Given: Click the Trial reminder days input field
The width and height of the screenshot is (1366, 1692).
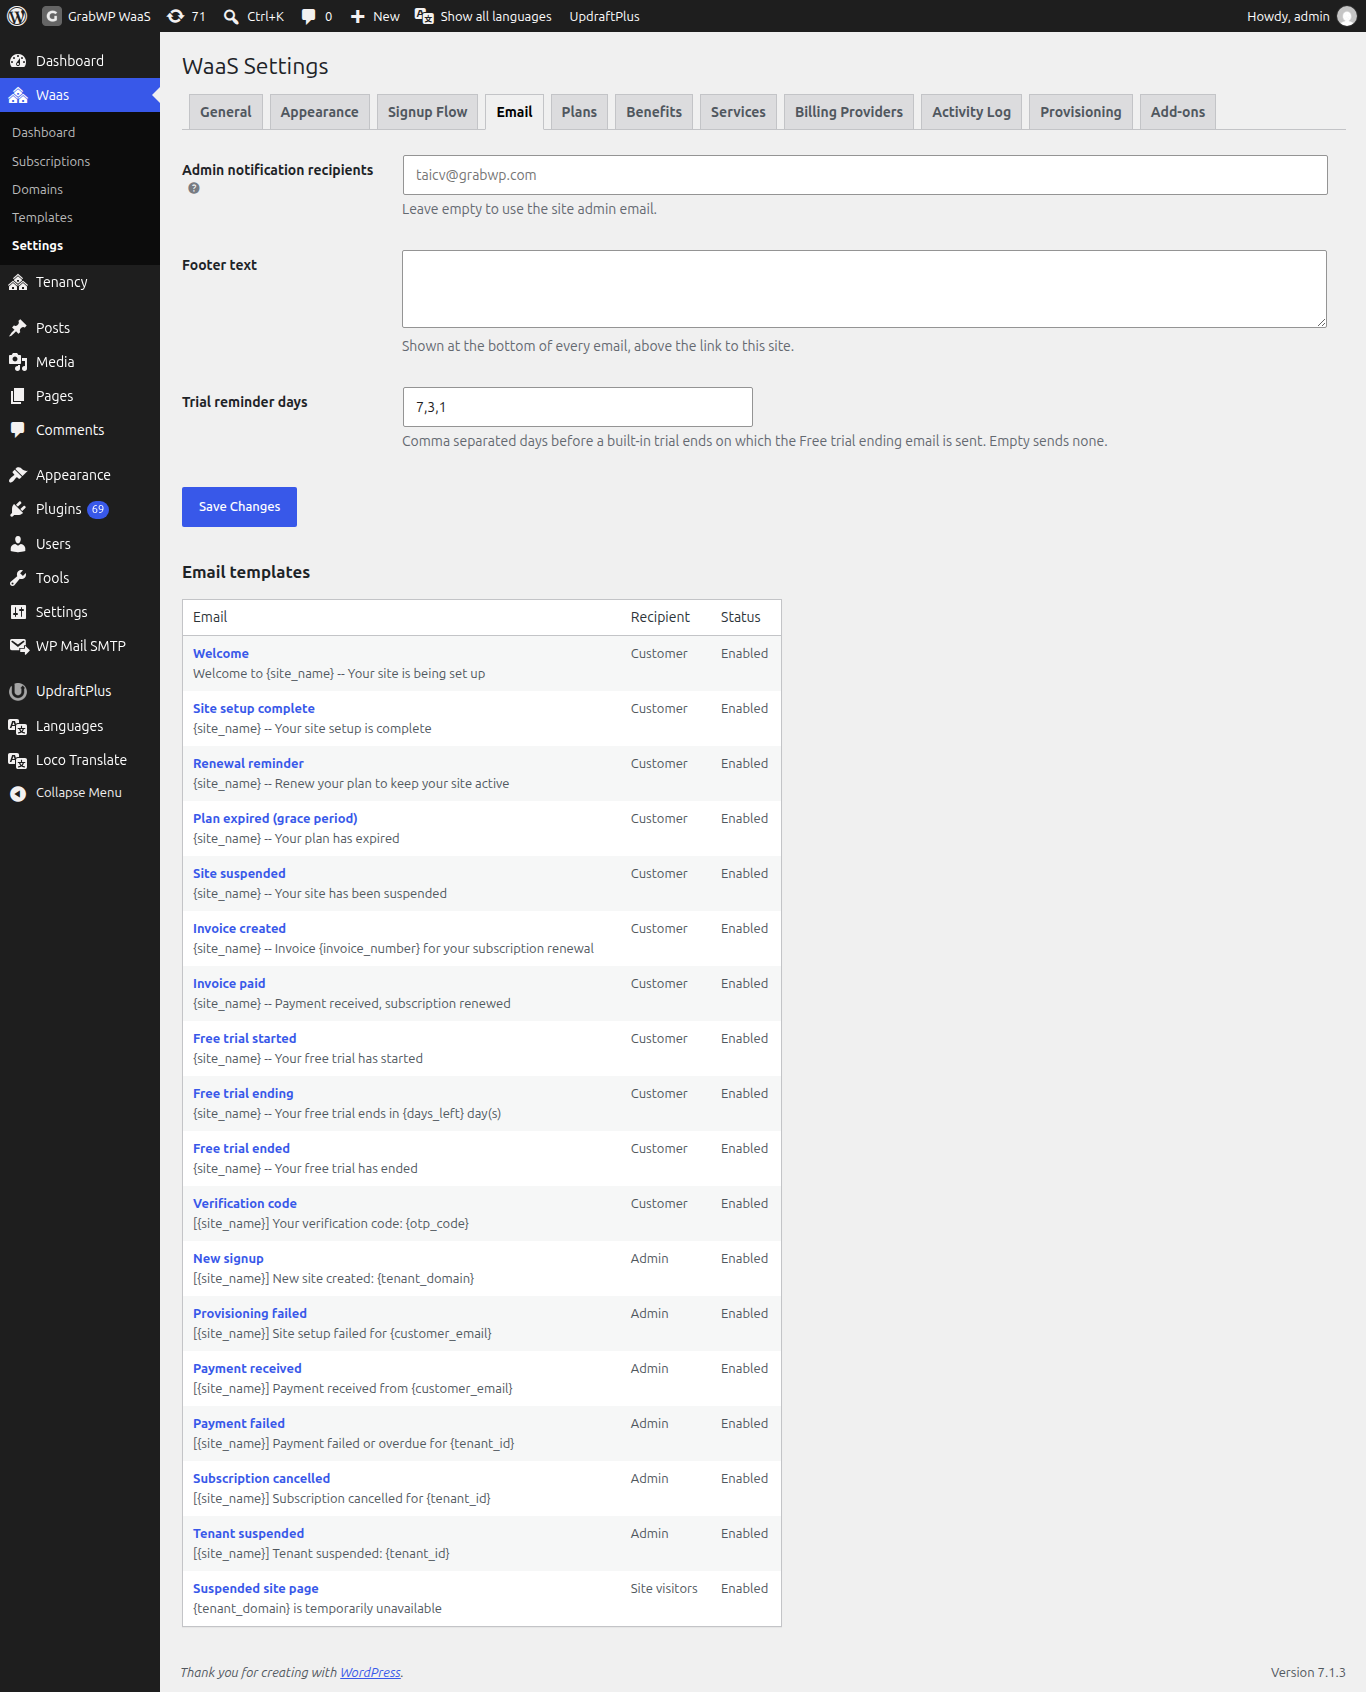Looking at the screenshot, I should click(x=577, y=407).
